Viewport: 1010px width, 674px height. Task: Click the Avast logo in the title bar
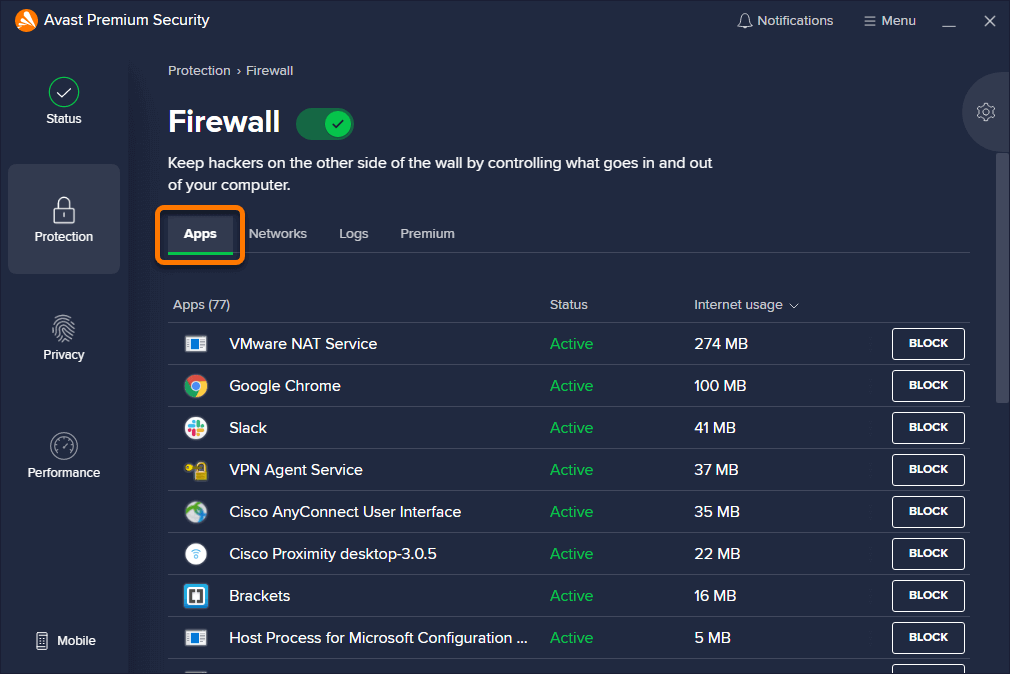[26, 20]
